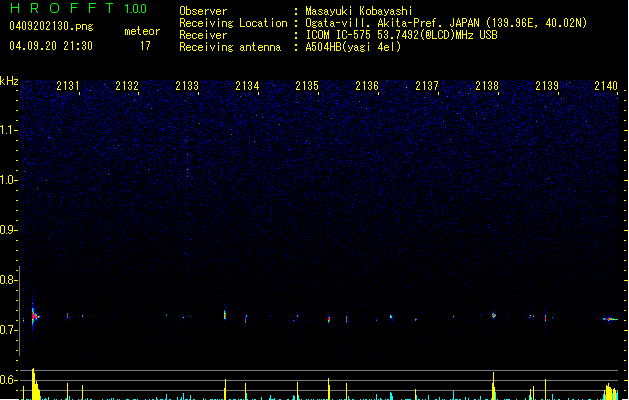Click the 2138 time axis marker
Viewport: 629px width, 400px height.
point(487,86)
